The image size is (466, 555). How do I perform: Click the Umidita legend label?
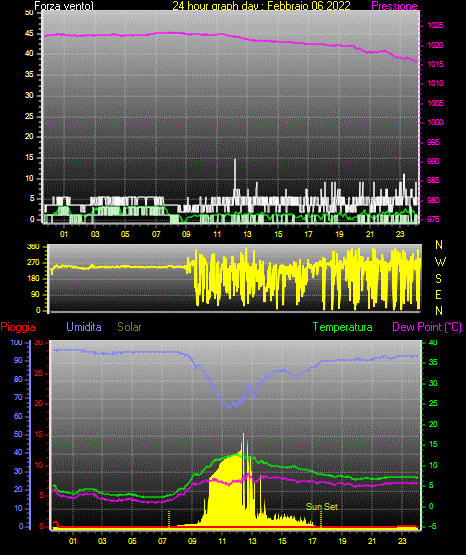[84, 327]
